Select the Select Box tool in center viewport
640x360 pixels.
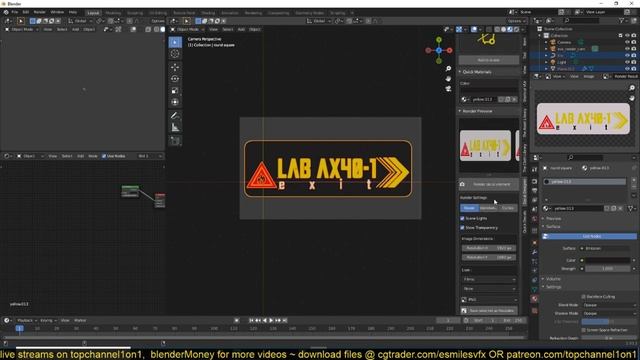[x=175, y=42]
